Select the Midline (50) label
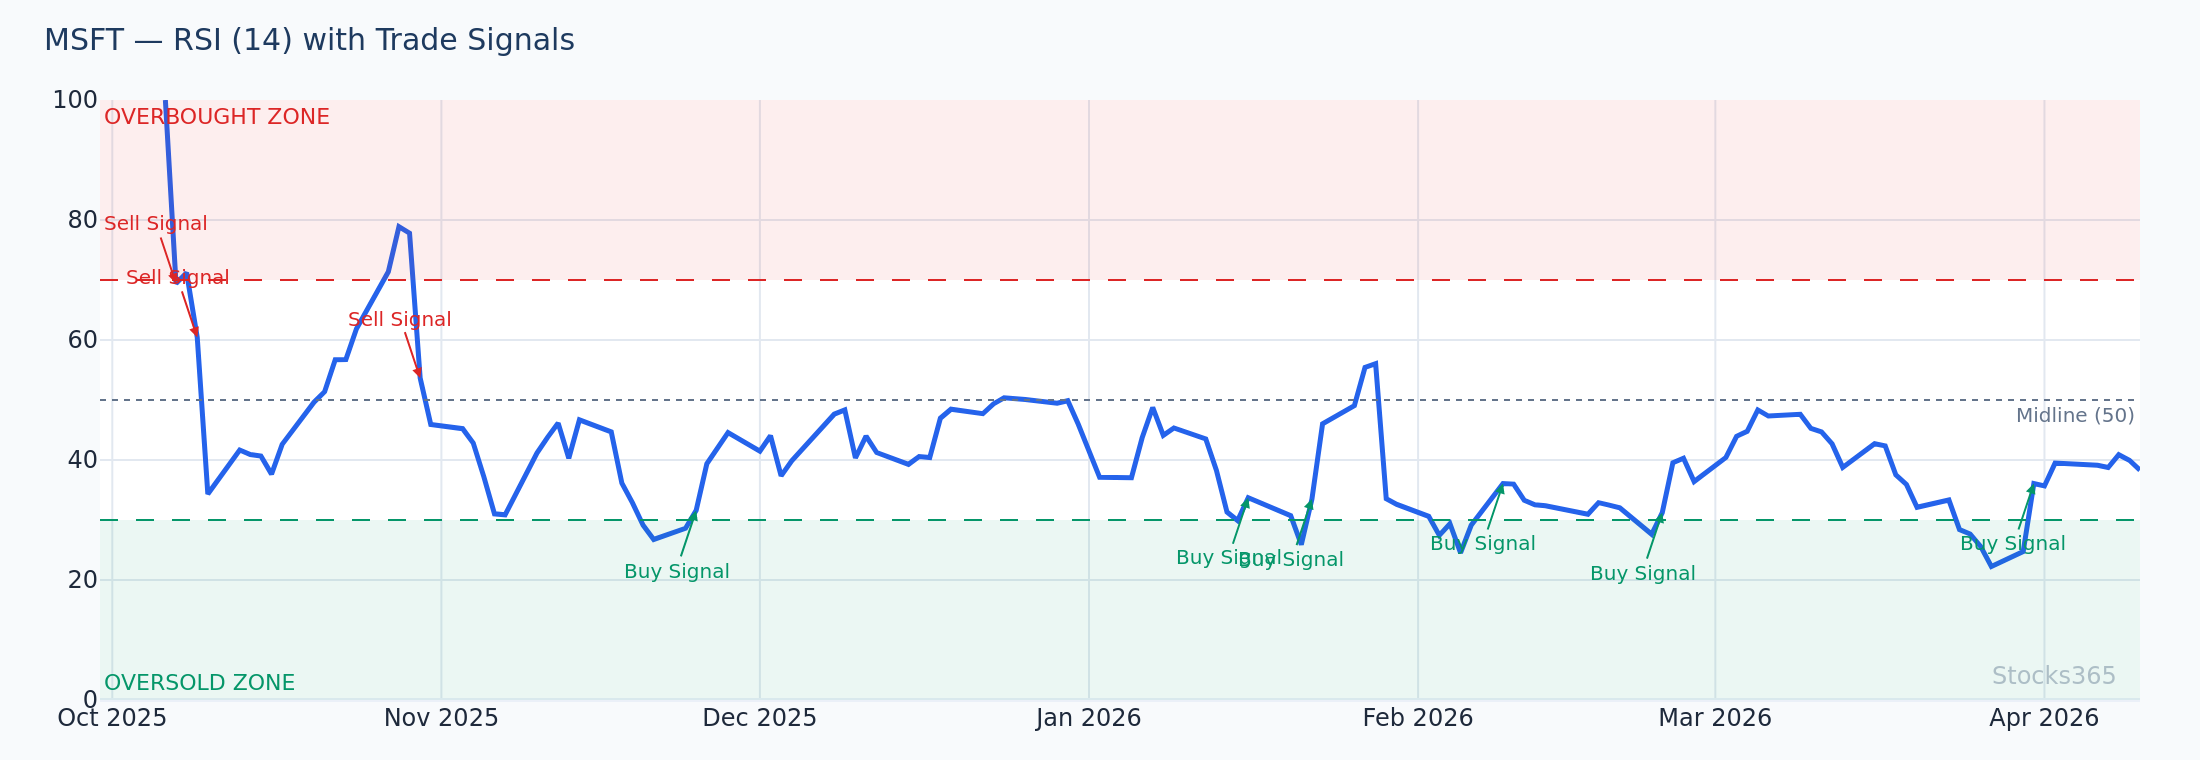Image resolution: width=2200 pixels, height=760 pixels. (2074, 416)
